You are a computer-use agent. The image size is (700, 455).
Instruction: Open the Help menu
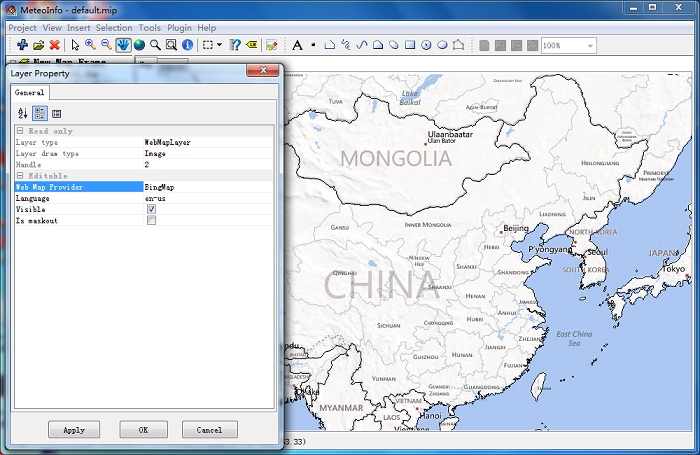click(x=207, y=28)
